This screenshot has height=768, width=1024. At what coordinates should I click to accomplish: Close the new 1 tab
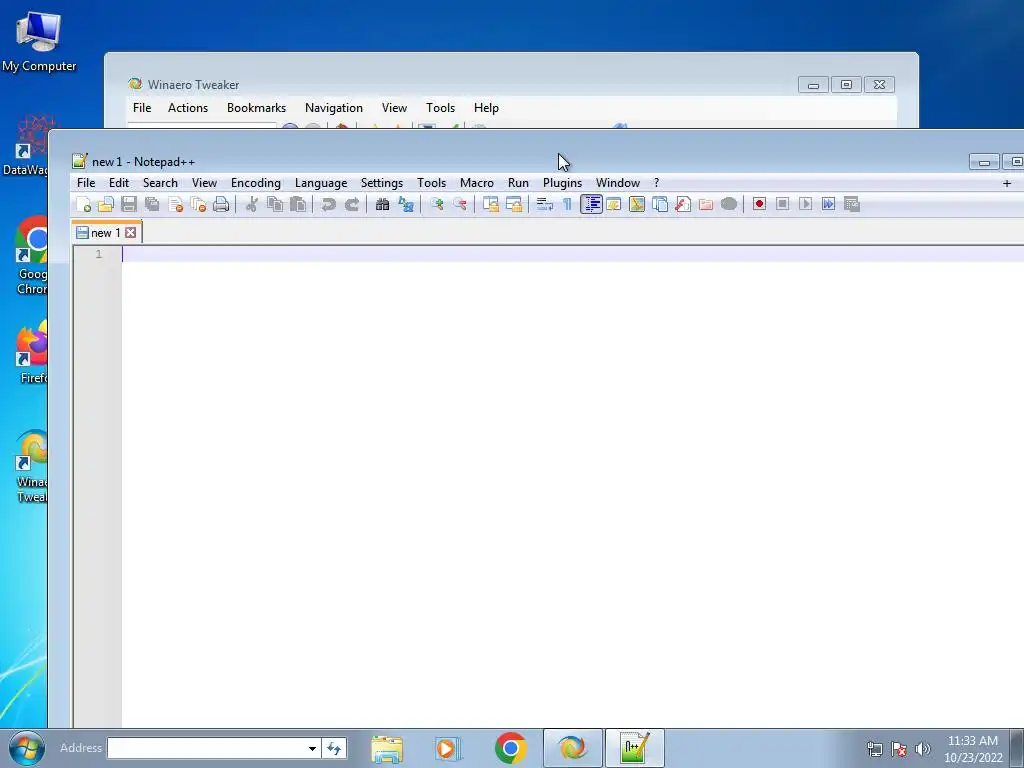(x=131, y=232)
